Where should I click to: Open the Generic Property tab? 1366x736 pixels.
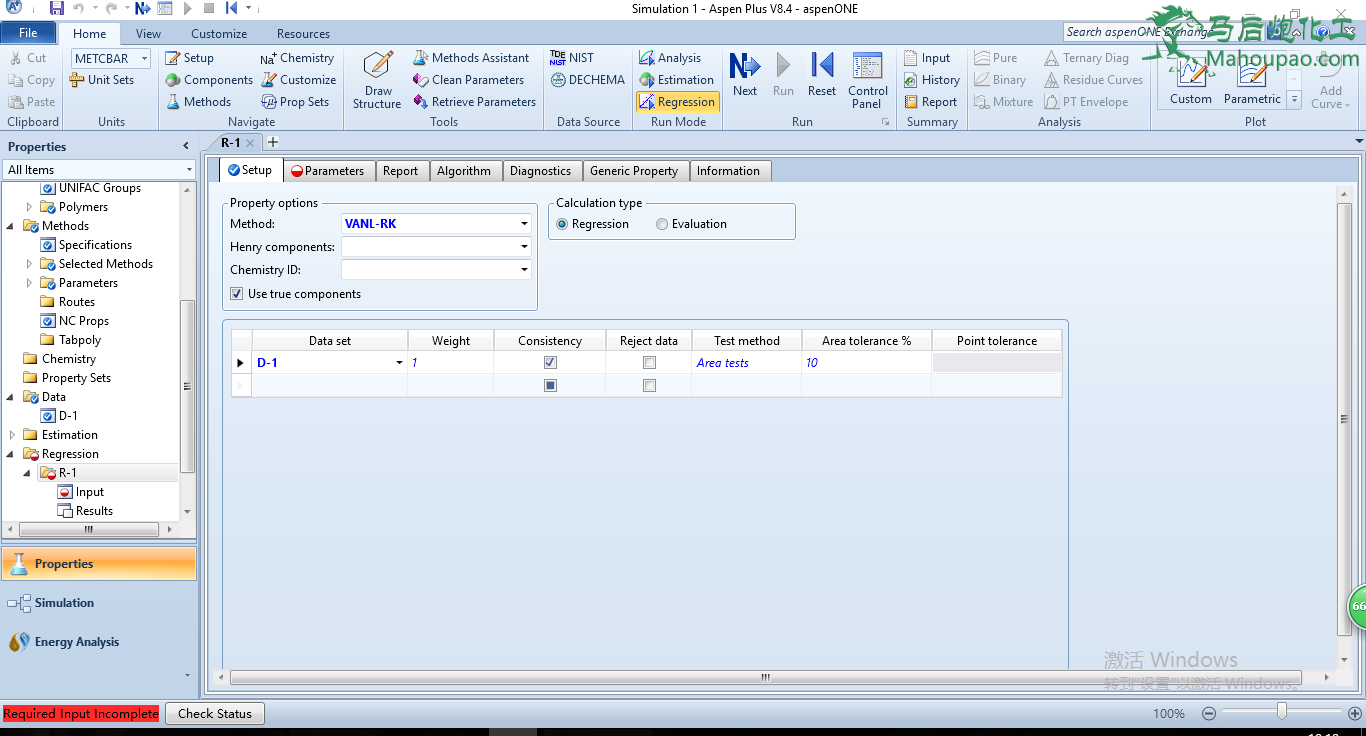point(634,171)
